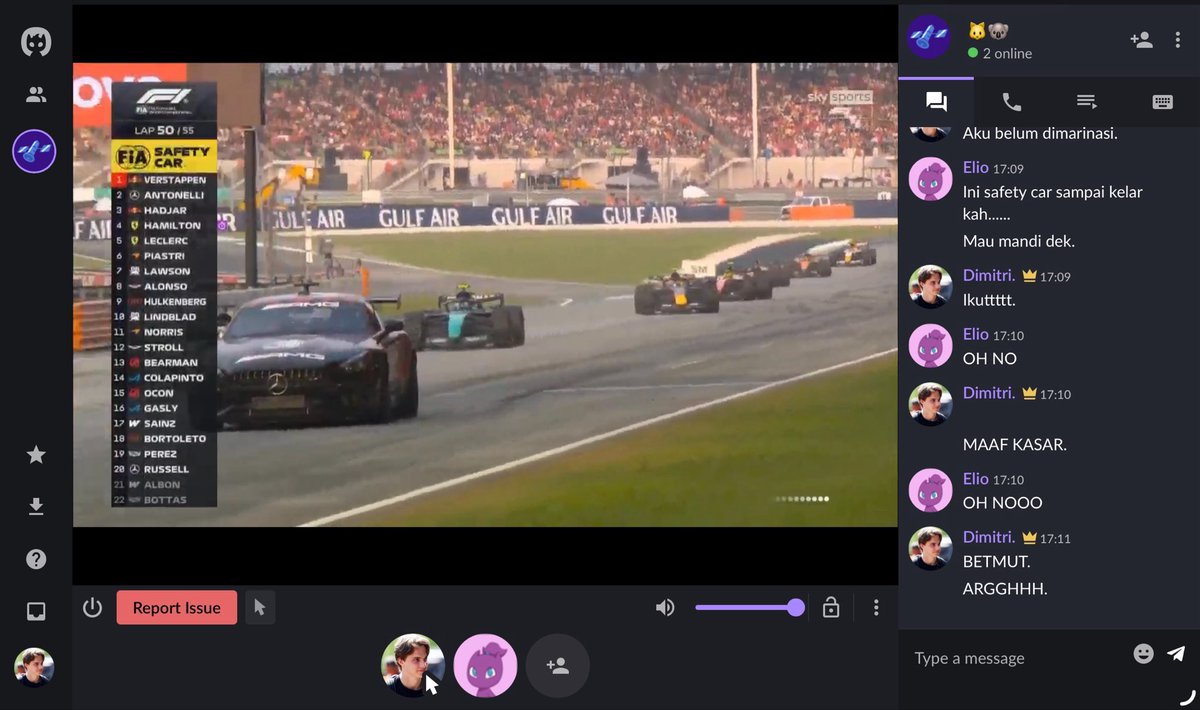Shut down the browser with power icon
Image resolution: width=1200 pixels, height=710 pixels.
(x=92, y=607)
